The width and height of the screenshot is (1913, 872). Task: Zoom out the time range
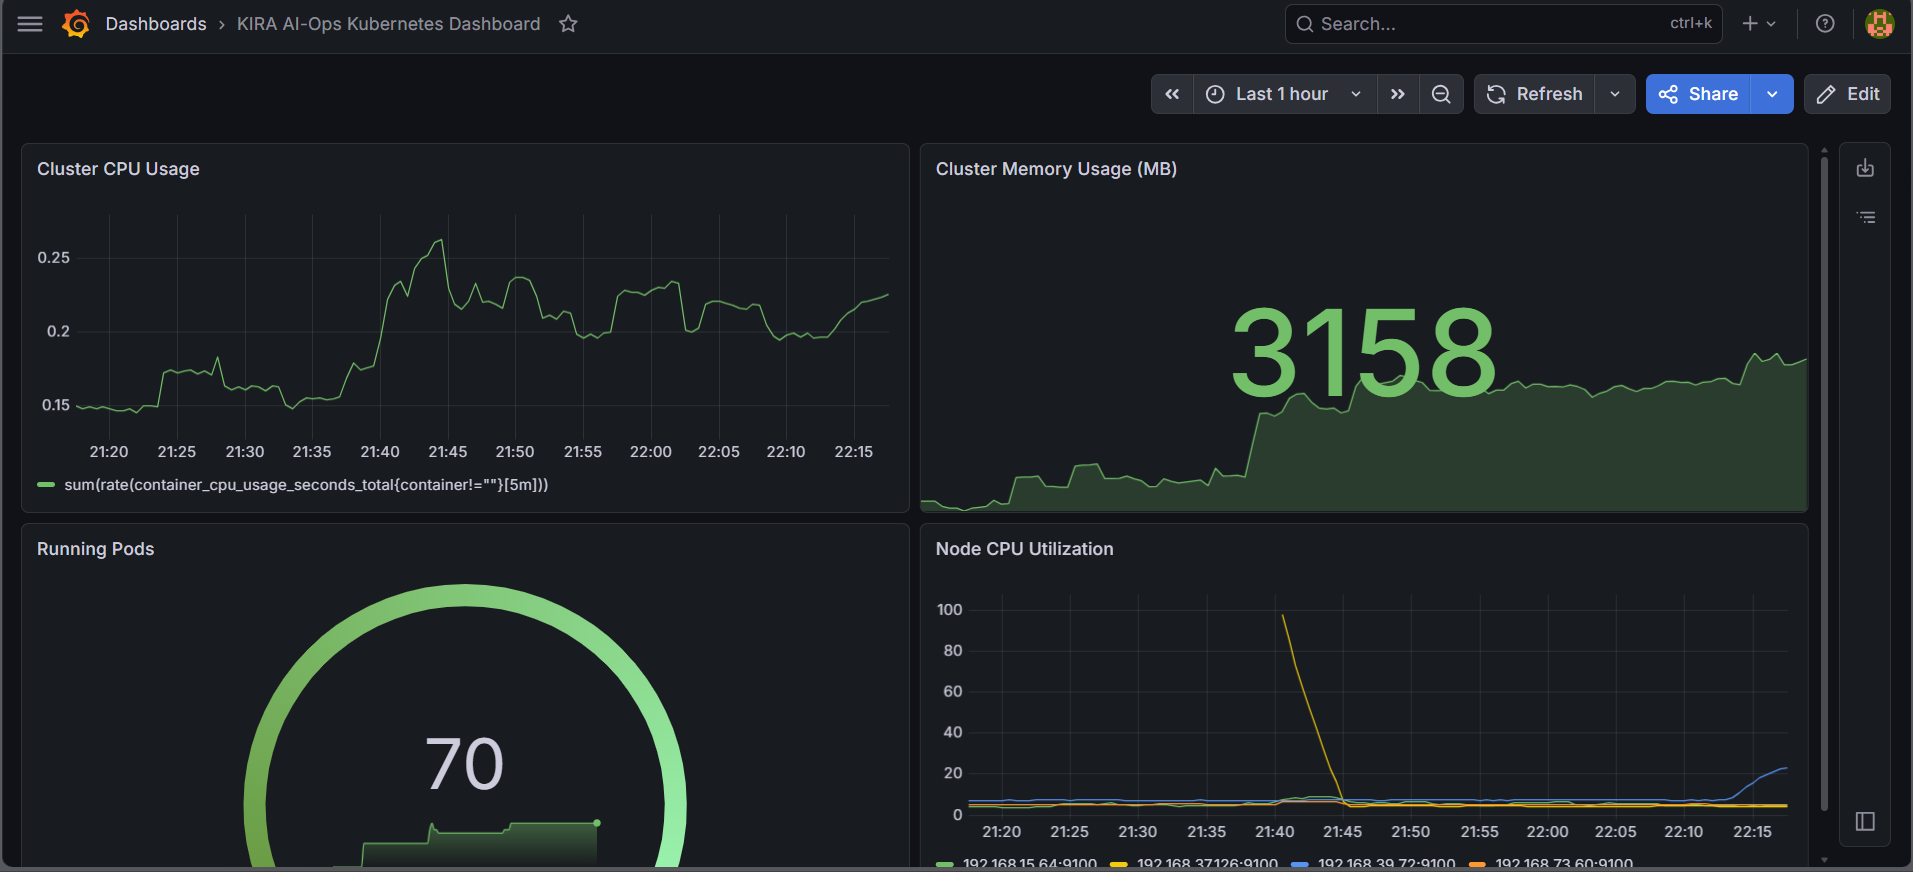[x=1441, y=94]
